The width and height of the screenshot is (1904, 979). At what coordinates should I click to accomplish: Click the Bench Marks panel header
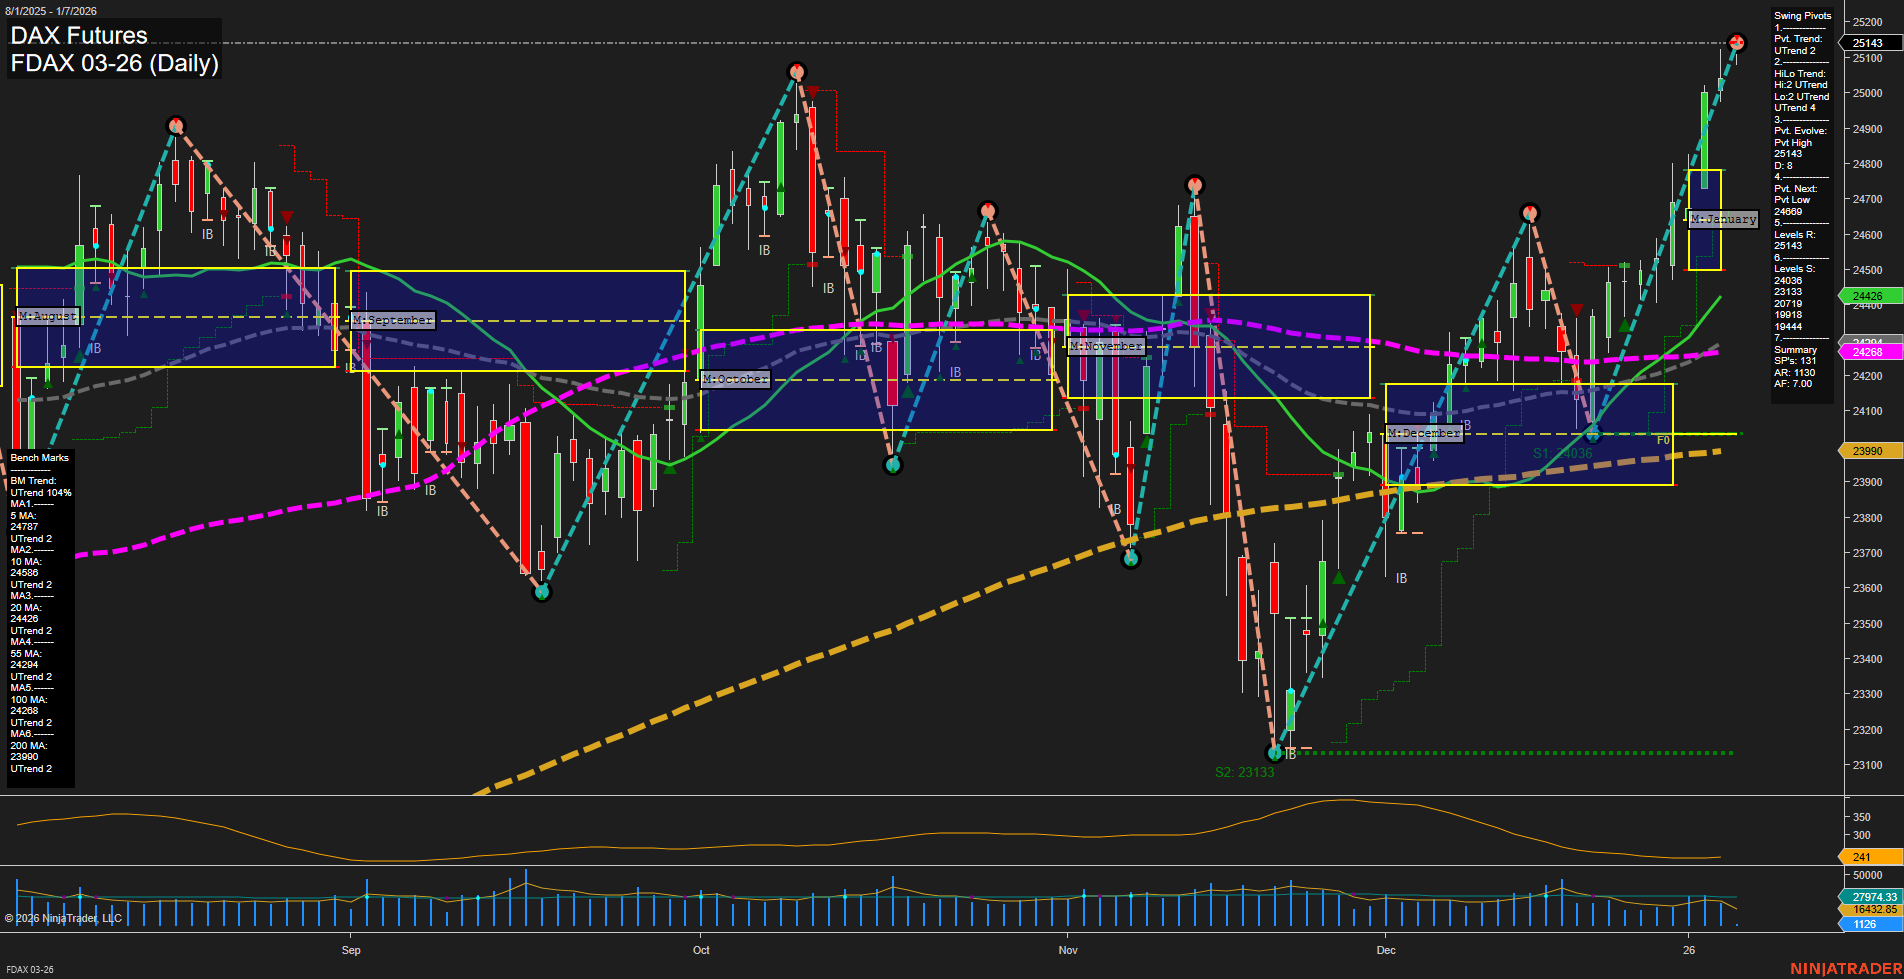[39, 457]
